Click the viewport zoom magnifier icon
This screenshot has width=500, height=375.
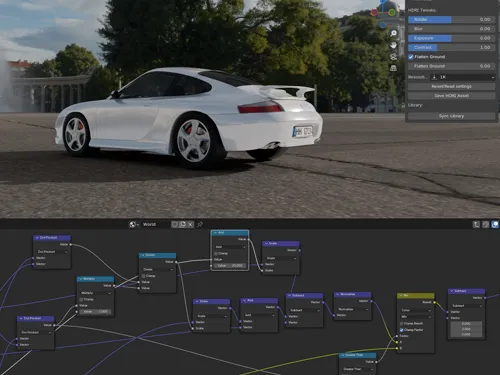[394, 33]
